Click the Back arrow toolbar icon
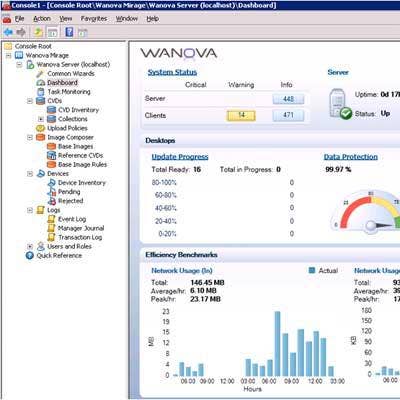The image size is (400, 400). (8, 32)
